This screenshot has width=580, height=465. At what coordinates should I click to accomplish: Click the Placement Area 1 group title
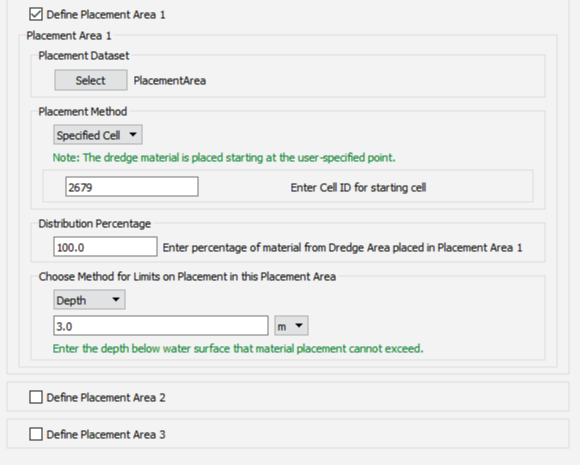[69, 36]
